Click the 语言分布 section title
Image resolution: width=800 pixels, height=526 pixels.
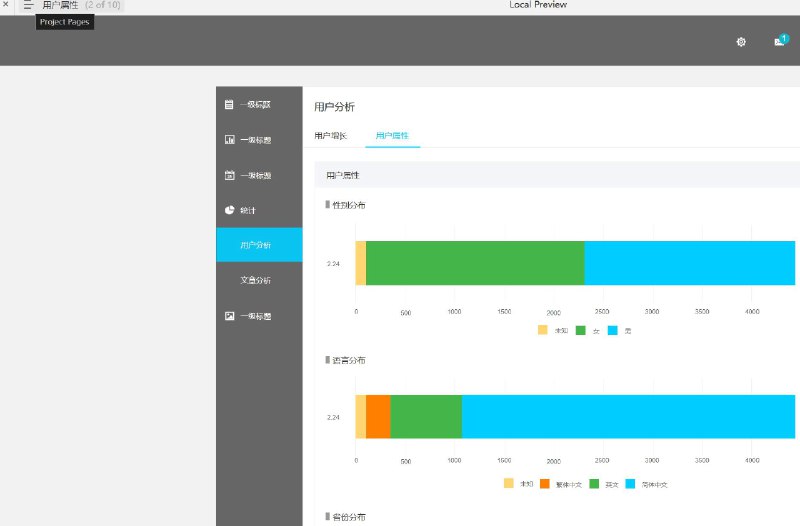tap(349, 360)
